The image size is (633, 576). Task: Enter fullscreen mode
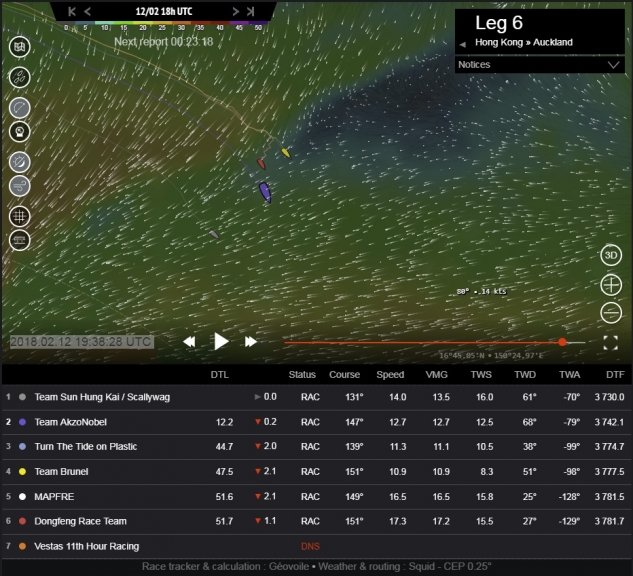pos(610,343)
